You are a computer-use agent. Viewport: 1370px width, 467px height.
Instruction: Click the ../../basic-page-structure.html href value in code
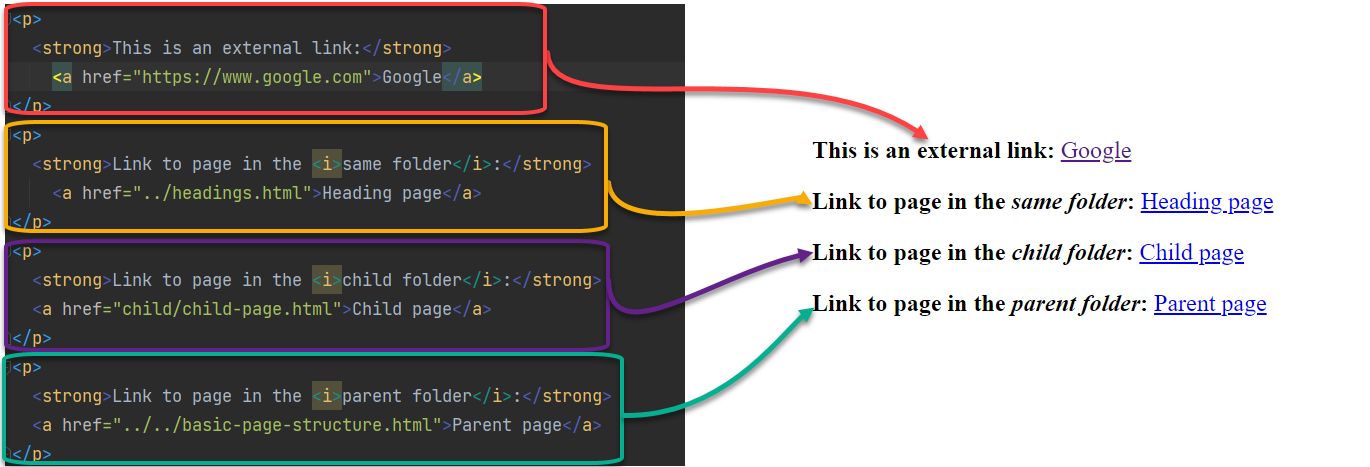[x=277, y=425]
